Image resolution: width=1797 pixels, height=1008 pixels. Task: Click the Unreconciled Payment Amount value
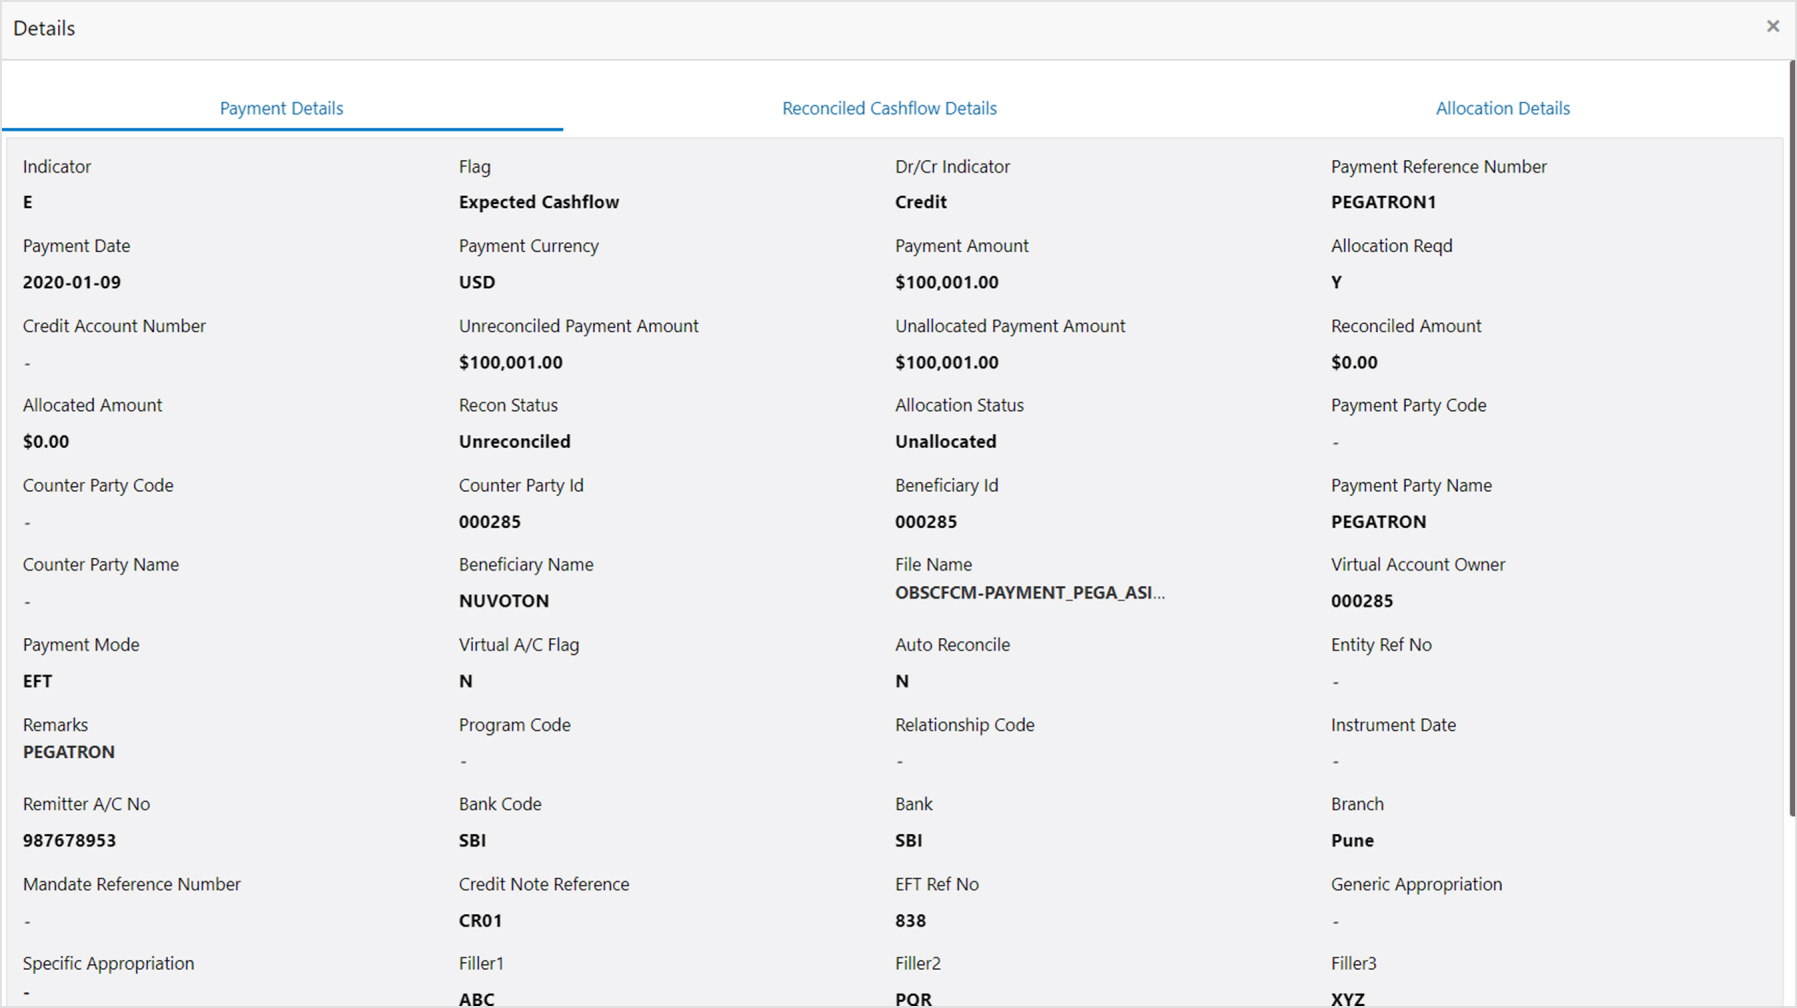tap(510, 362)
